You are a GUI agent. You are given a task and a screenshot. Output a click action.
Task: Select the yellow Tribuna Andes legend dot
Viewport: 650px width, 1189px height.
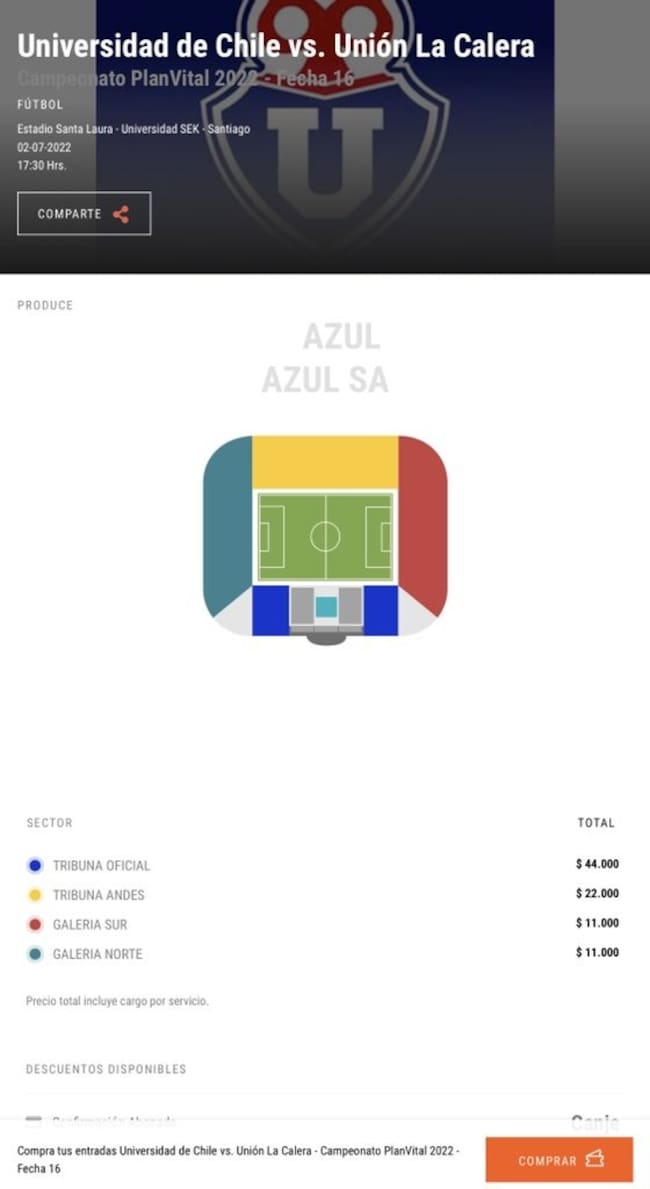(35, 895)
